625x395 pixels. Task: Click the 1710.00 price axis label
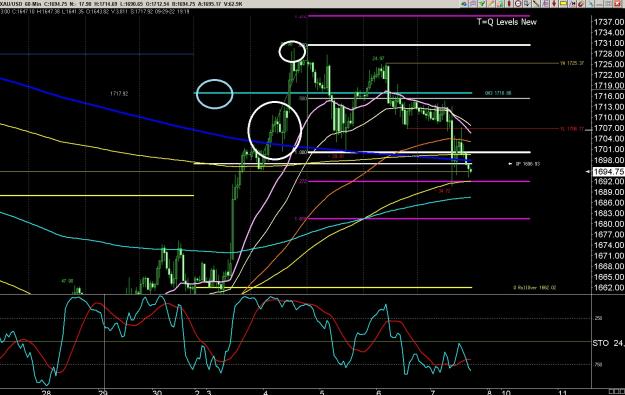tap(609, 117)
